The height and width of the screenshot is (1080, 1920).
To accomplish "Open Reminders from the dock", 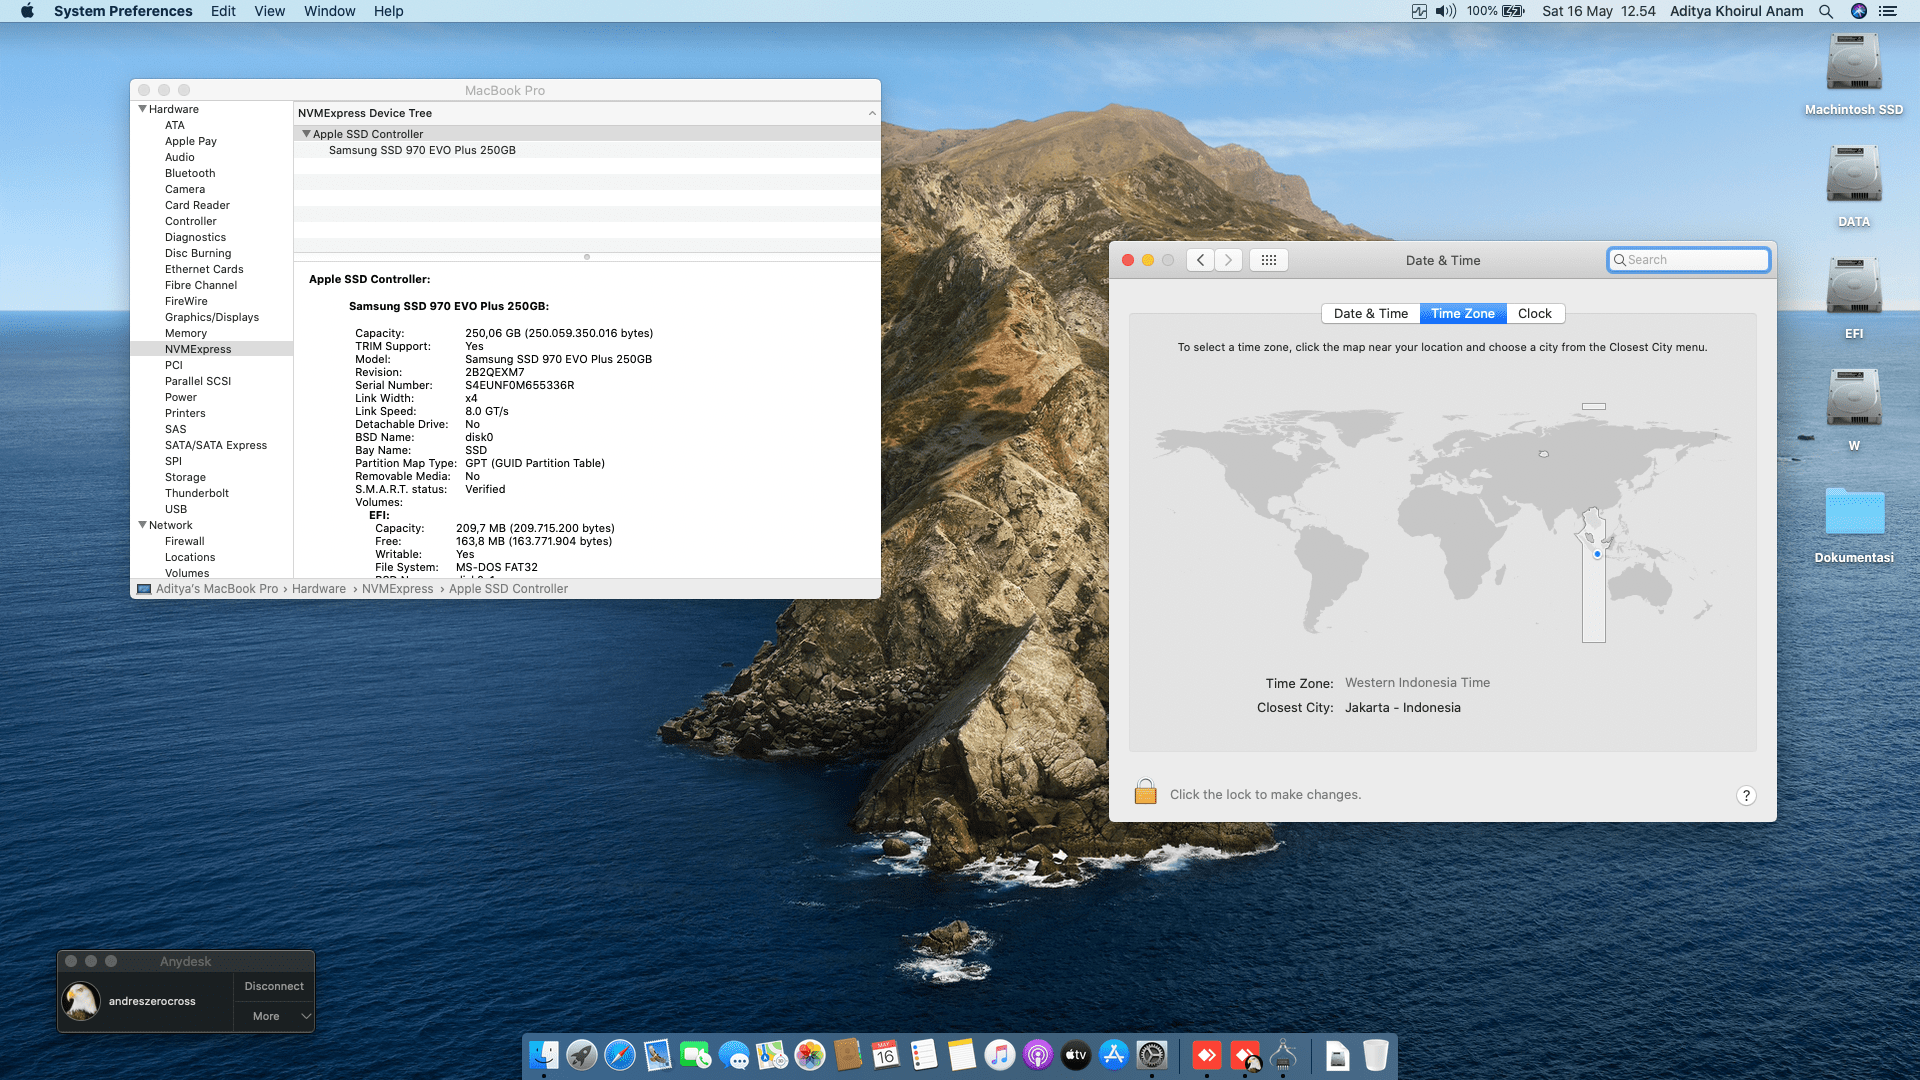I will pos(924,1055).
